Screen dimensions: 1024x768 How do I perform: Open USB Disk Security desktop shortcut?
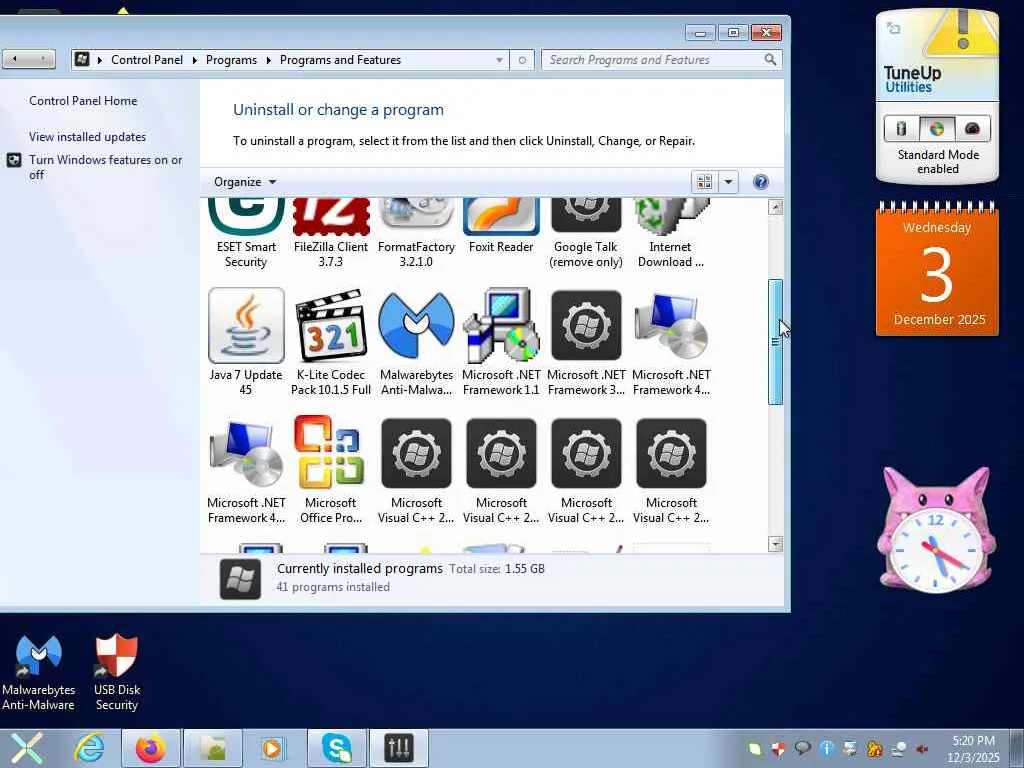(117, 671)
